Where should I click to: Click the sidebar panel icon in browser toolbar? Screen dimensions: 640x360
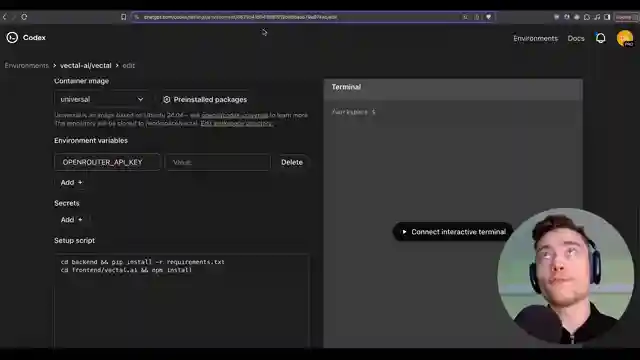point(607,17)
